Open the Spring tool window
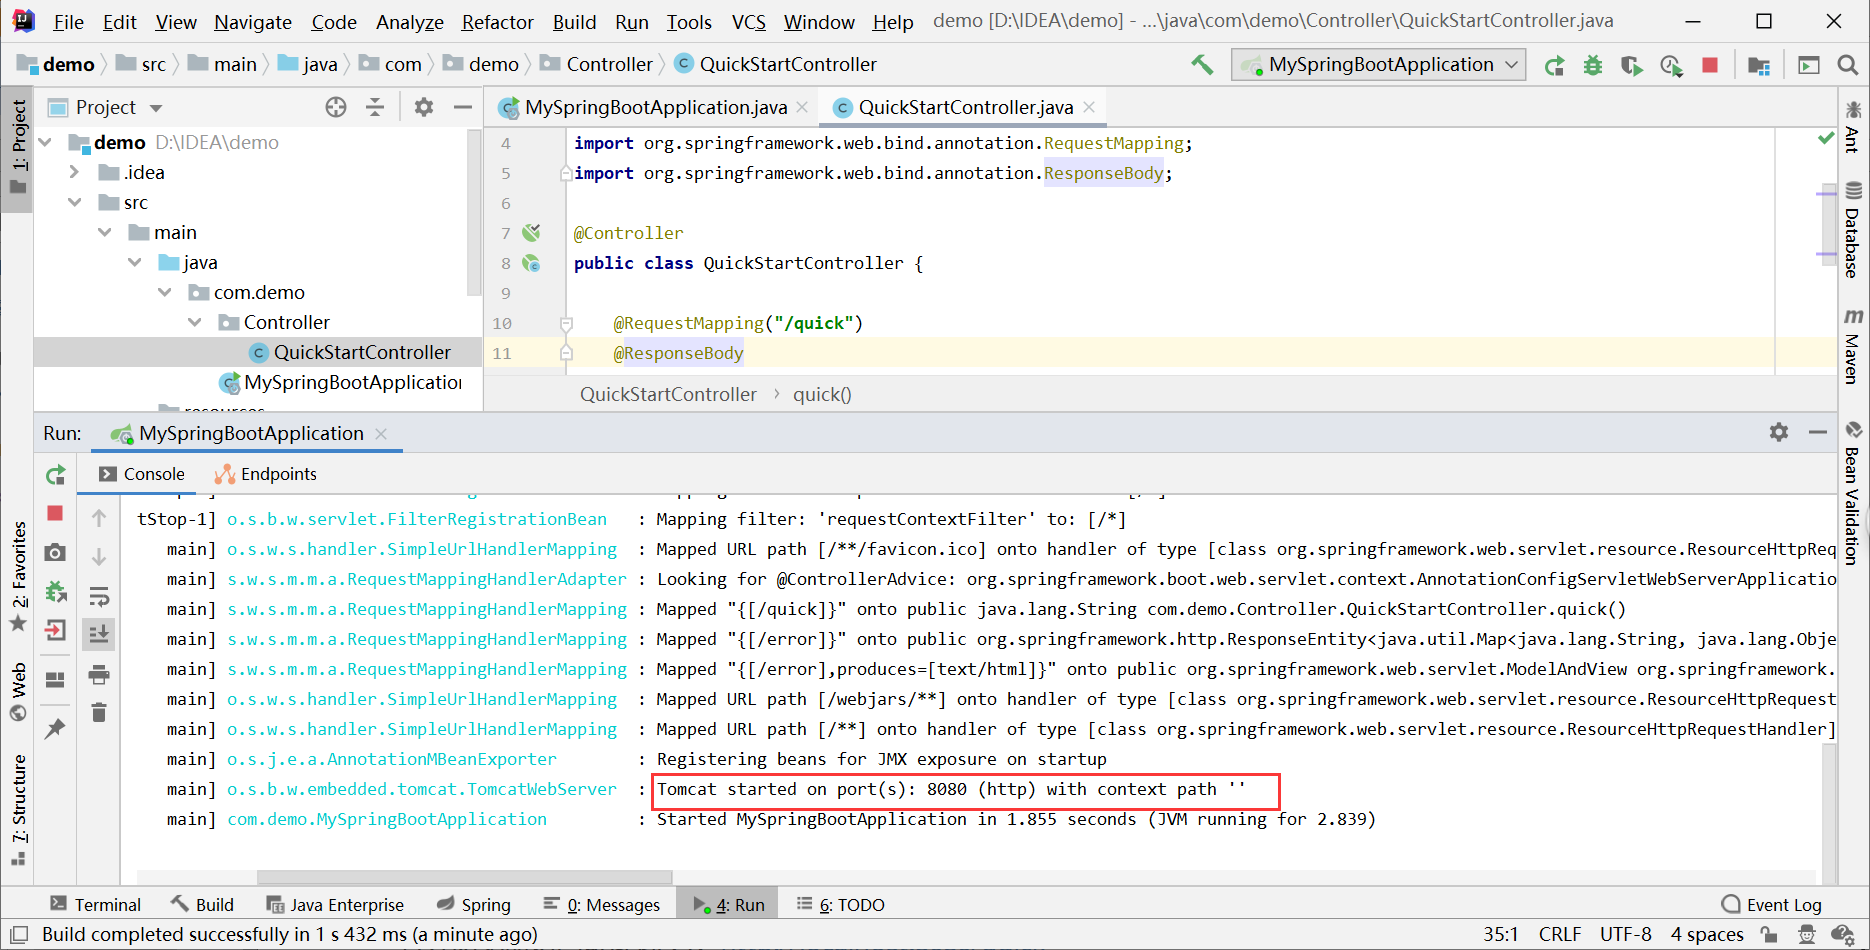This screenshot has height=950, width=1870. [x=474, y=904]
